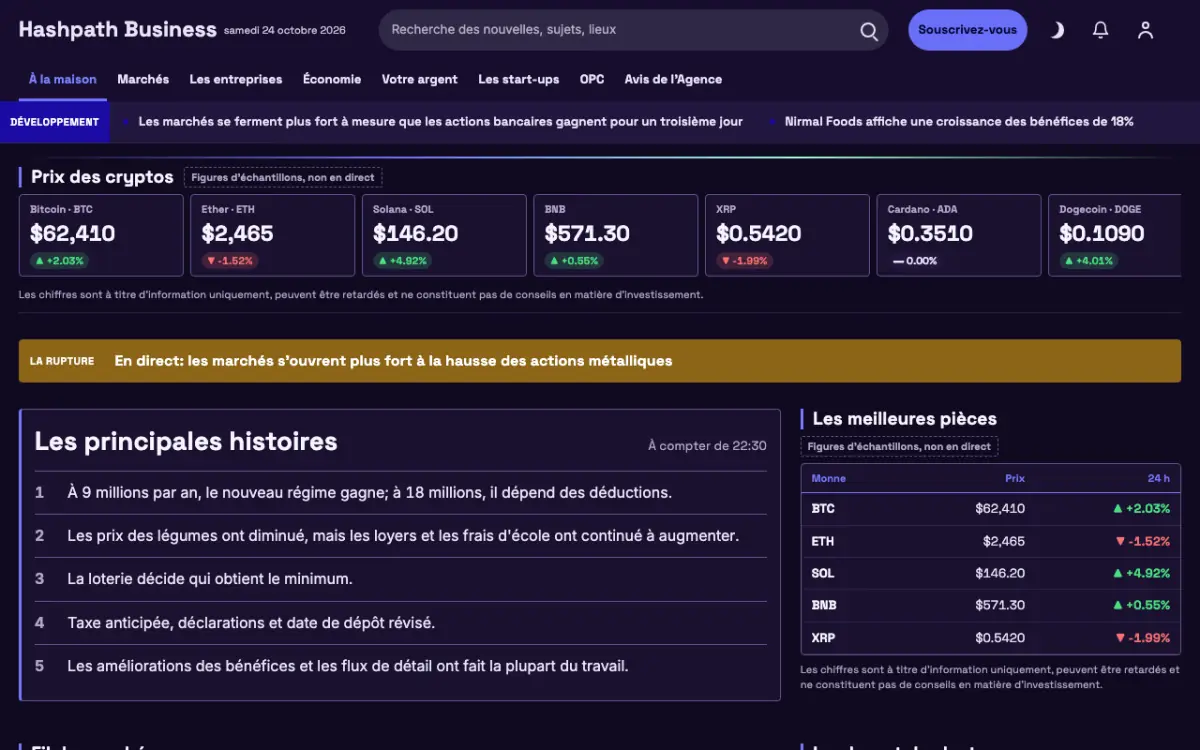Open the OPC section
Screen dimensions: 1200x750
tap(592, 80)
